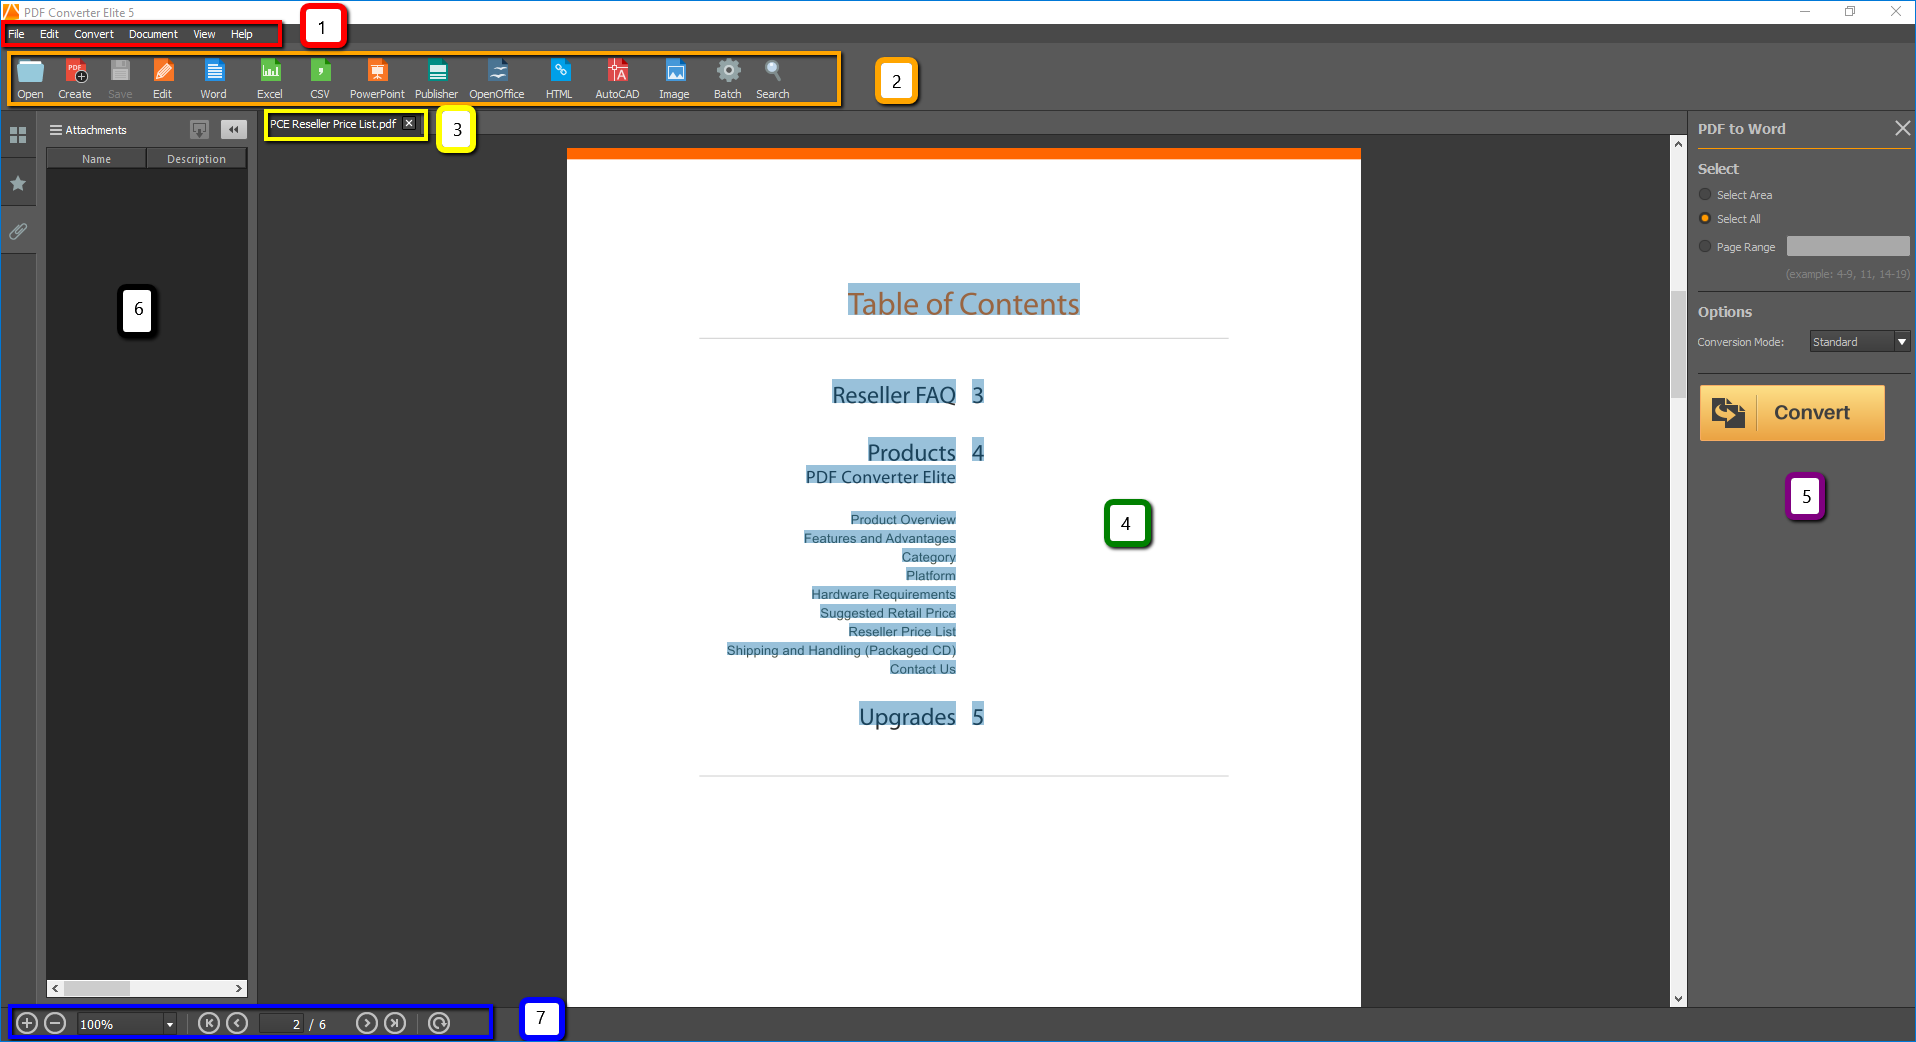
Task: Click the Table of Contents heading
Action: tap(964, 302)
